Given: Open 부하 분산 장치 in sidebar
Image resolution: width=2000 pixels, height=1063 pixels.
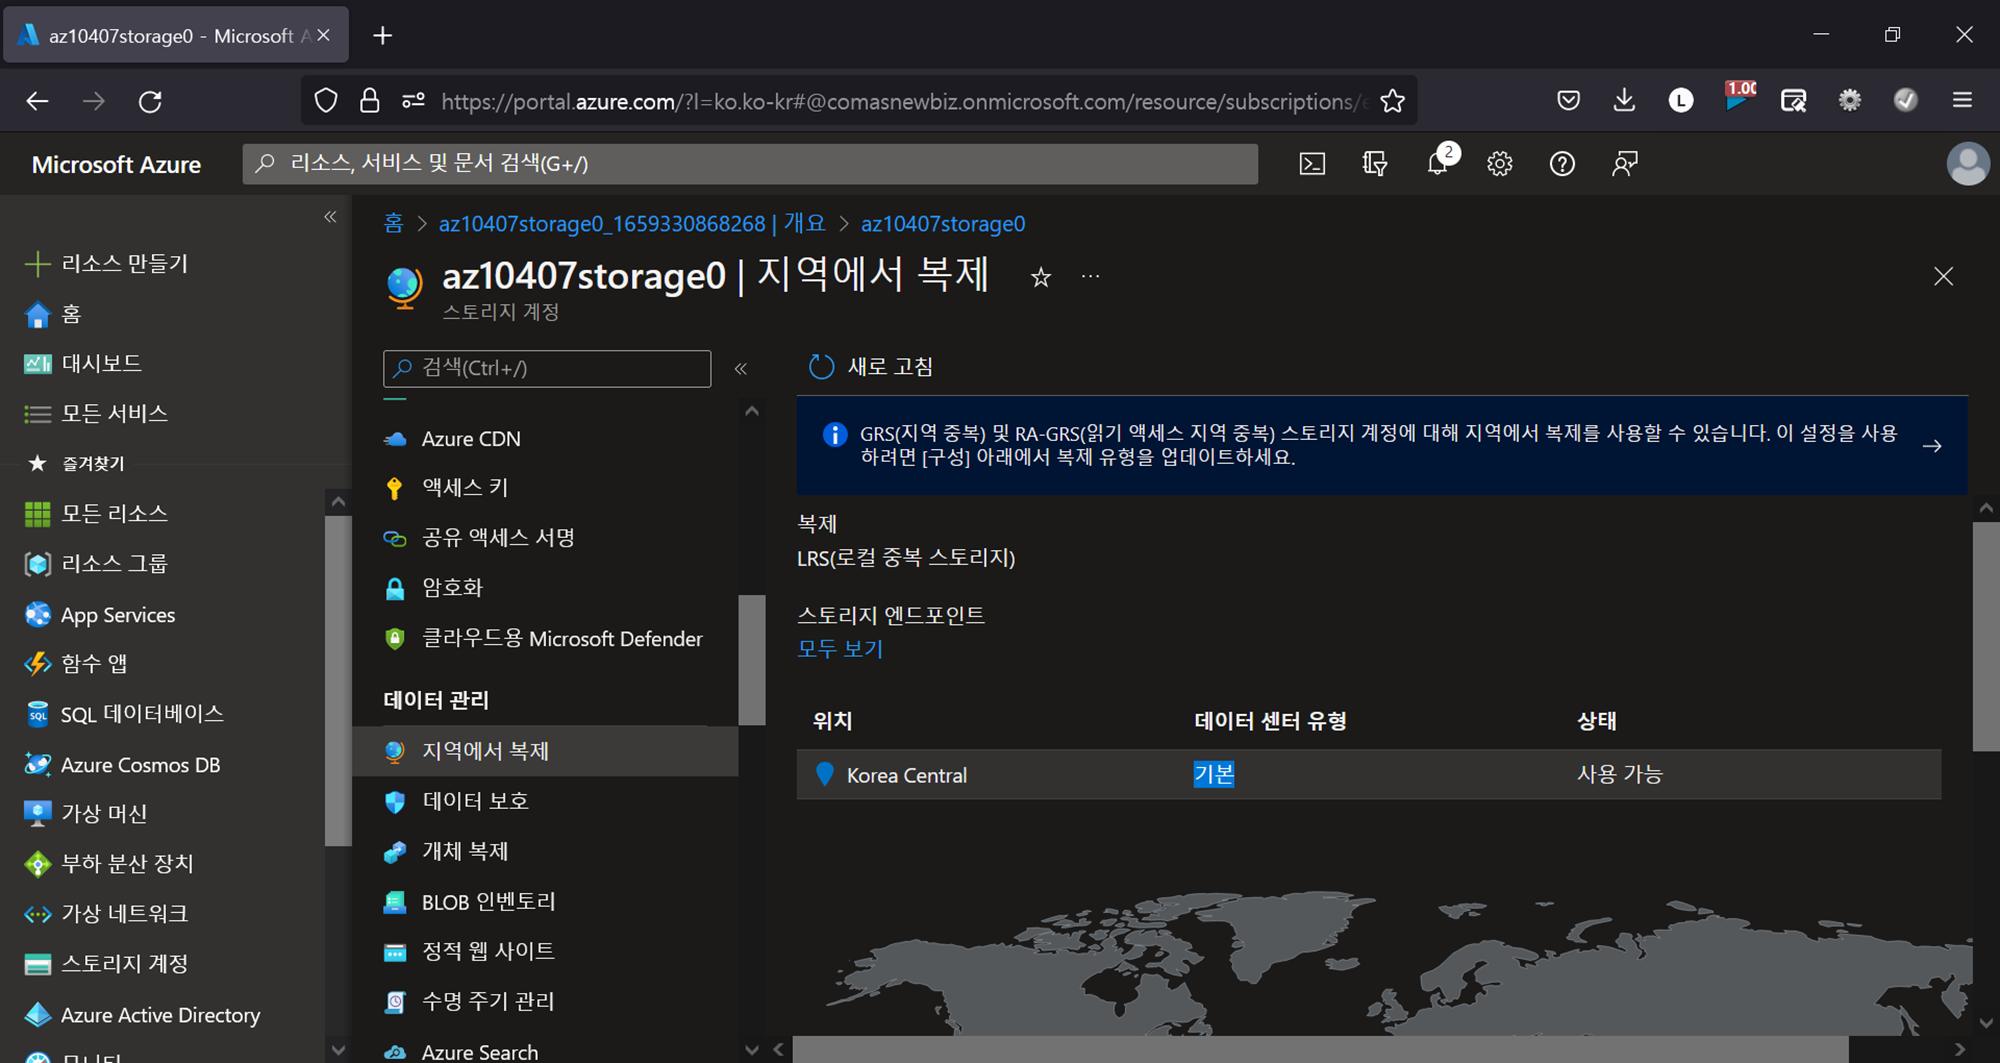Looking at the screenshot, I should click(108, 864).
